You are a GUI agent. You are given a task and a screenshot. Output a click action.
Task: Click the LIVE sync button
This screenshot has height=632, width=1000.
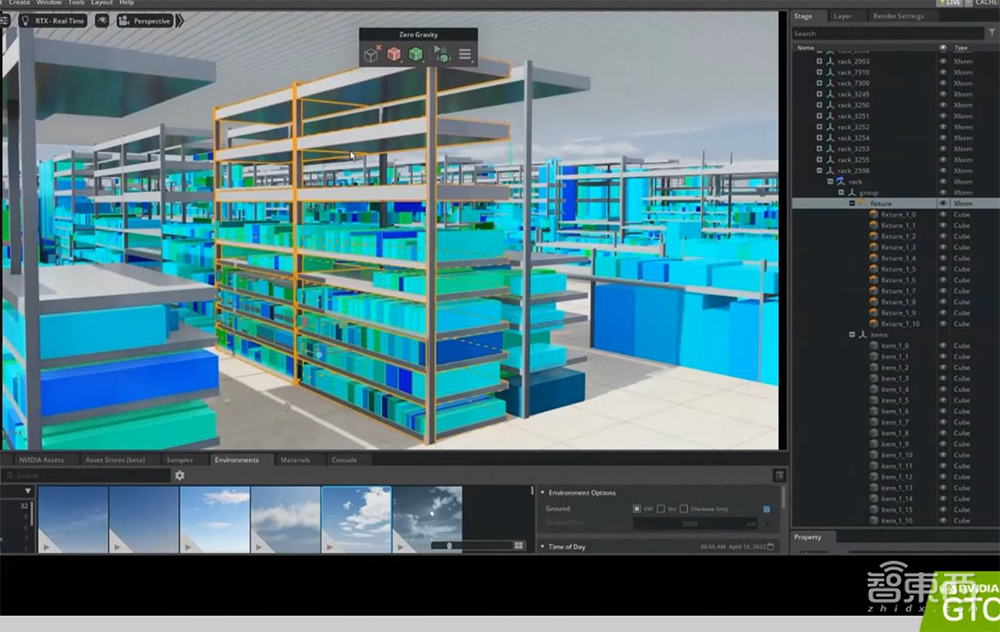pos(950,3)
